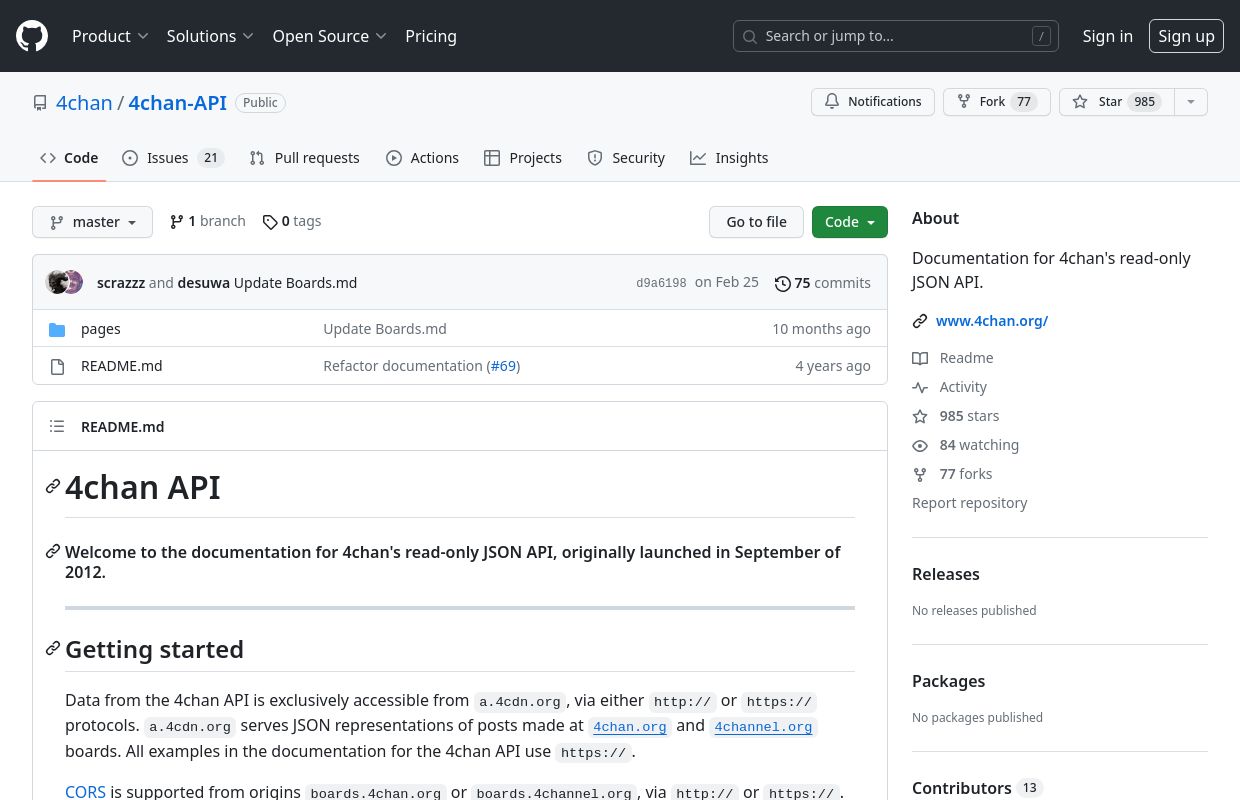Switch to the Issues tab
The width and height of the screenshot is (1240, 800).
172,158
